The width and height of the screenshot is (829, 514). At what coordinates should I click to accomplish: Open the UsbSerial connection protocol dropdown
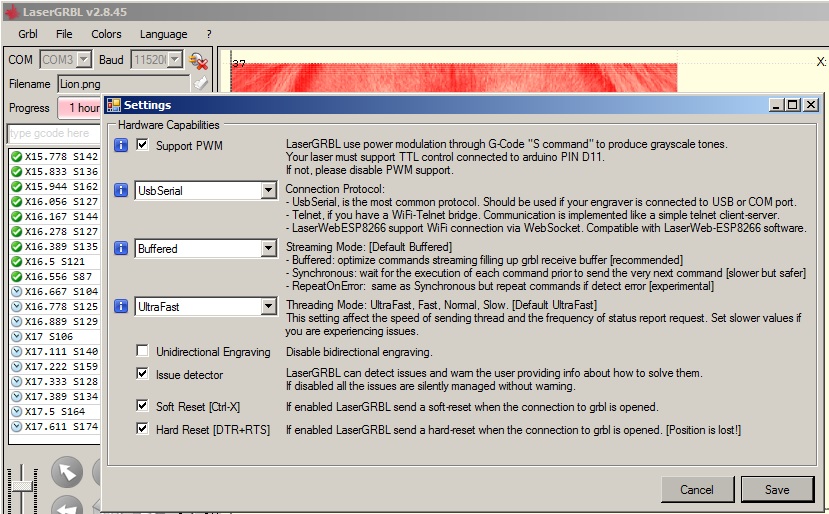(x=269, y=190)
